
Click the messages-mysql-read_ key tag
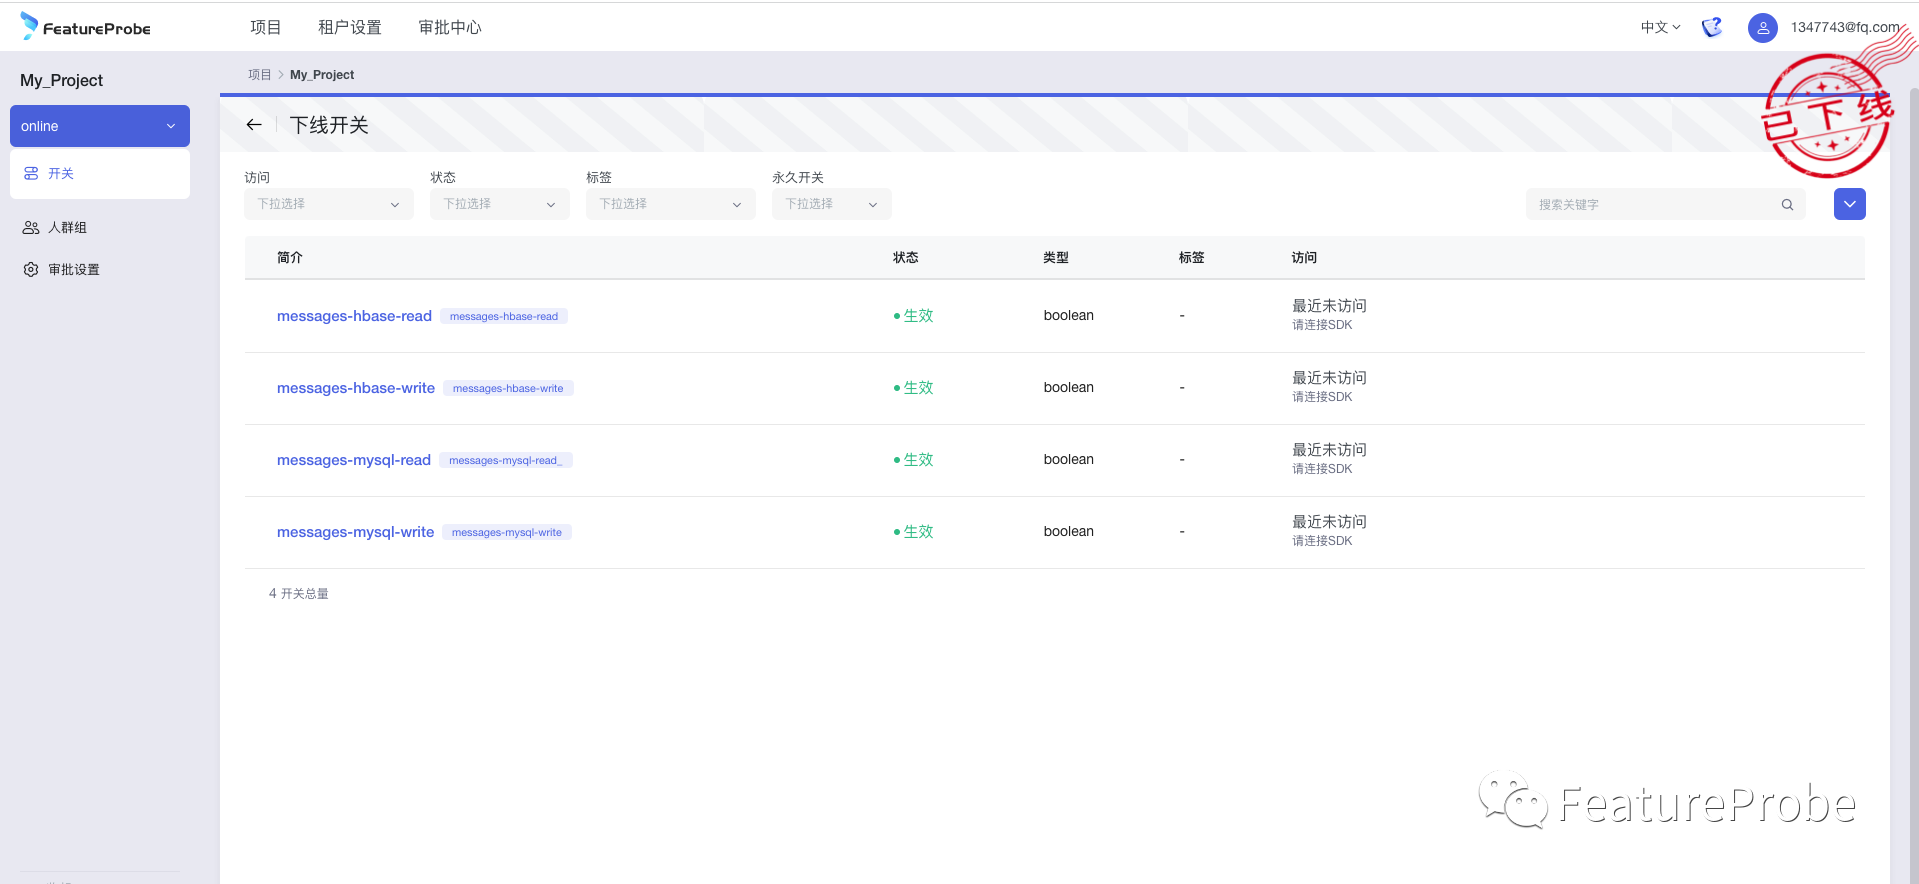point(506,460)
